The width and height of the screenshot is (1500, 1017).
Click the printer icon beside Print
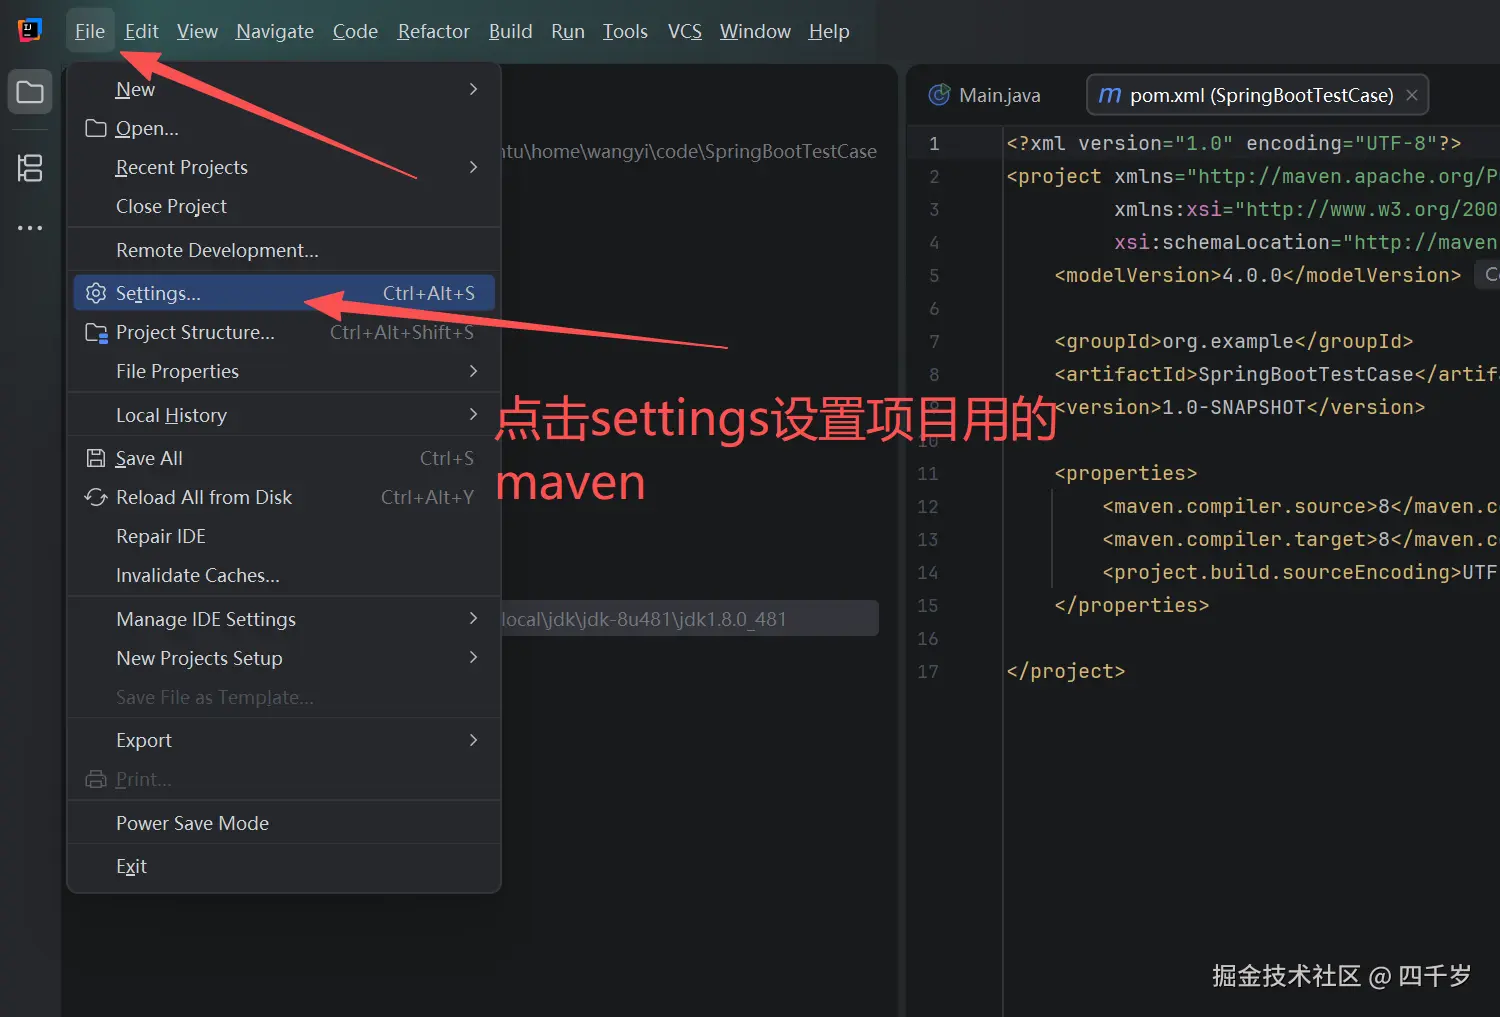tap(95, 779)
